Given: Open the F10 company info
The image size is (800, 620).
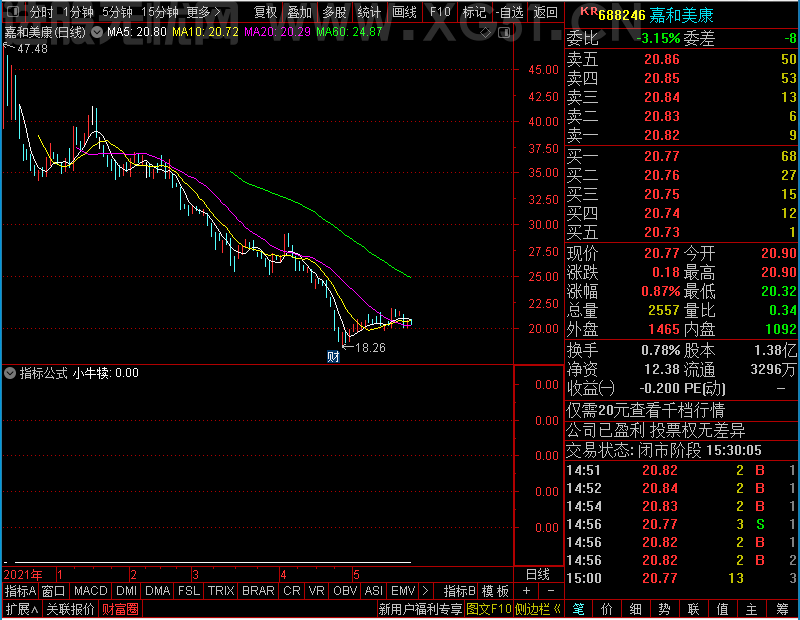Looking at the screenshot, I should click(440, 12).
